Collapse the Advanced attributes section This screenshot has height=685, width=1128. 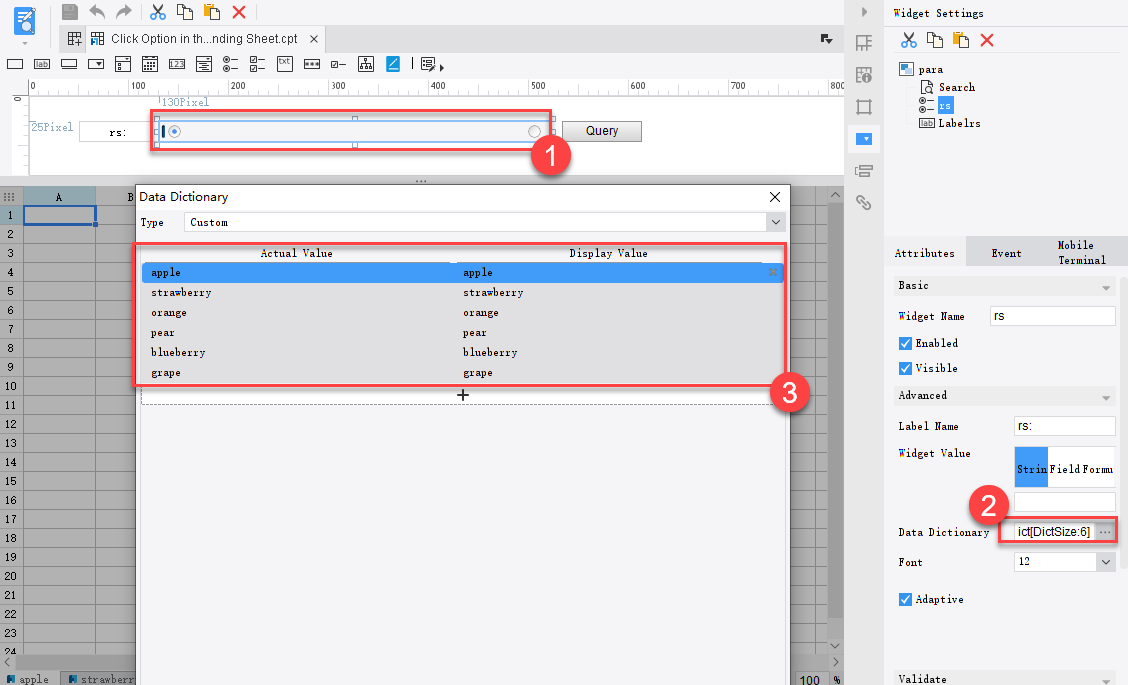tap(1105, 396)
